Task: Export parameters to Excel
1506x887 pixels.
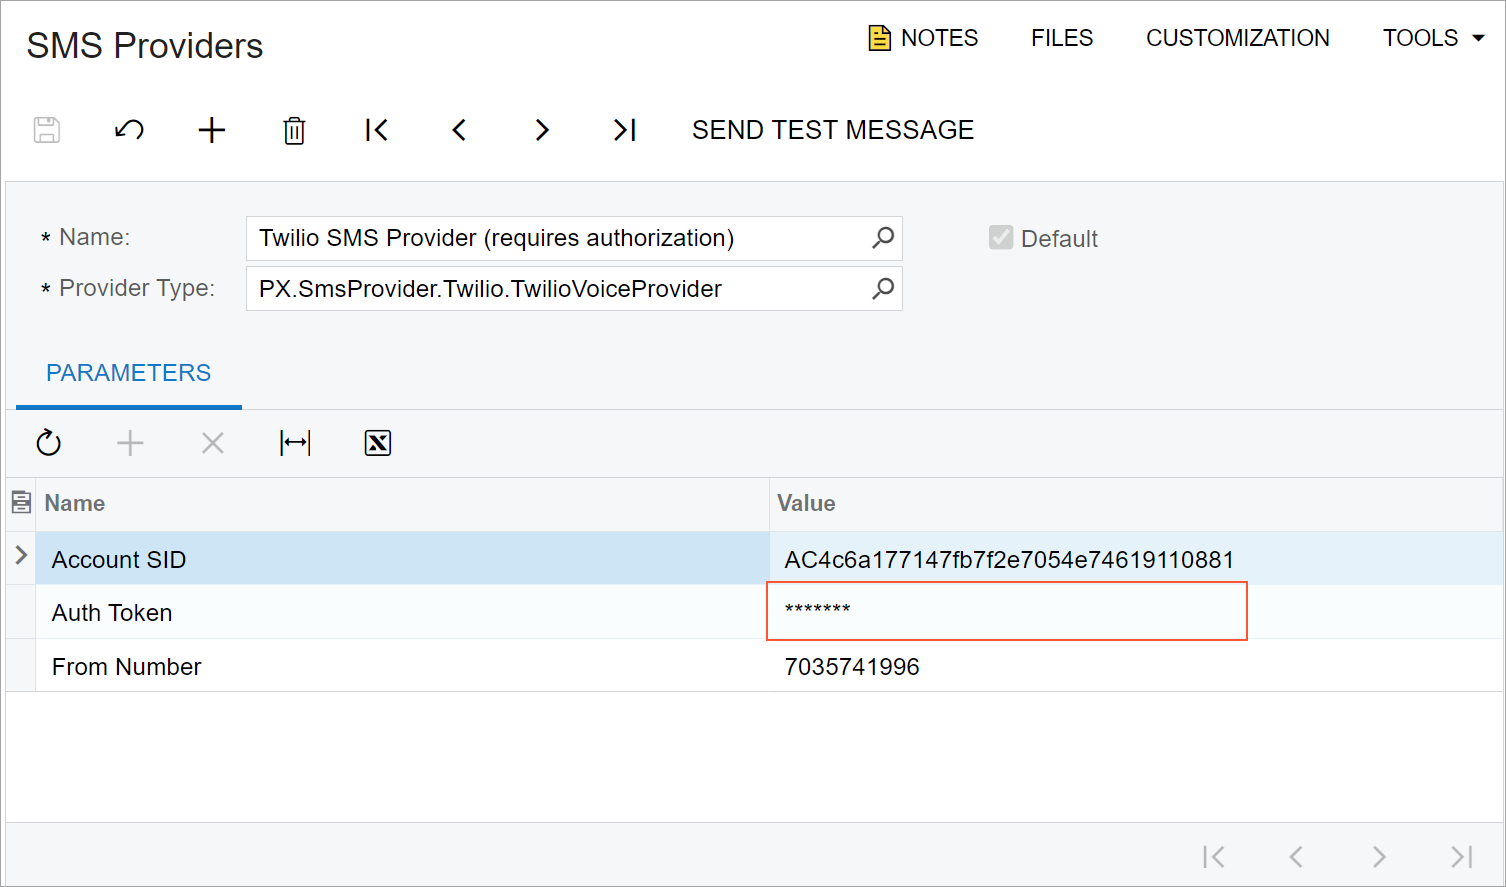Action: (x=378, y=443)
